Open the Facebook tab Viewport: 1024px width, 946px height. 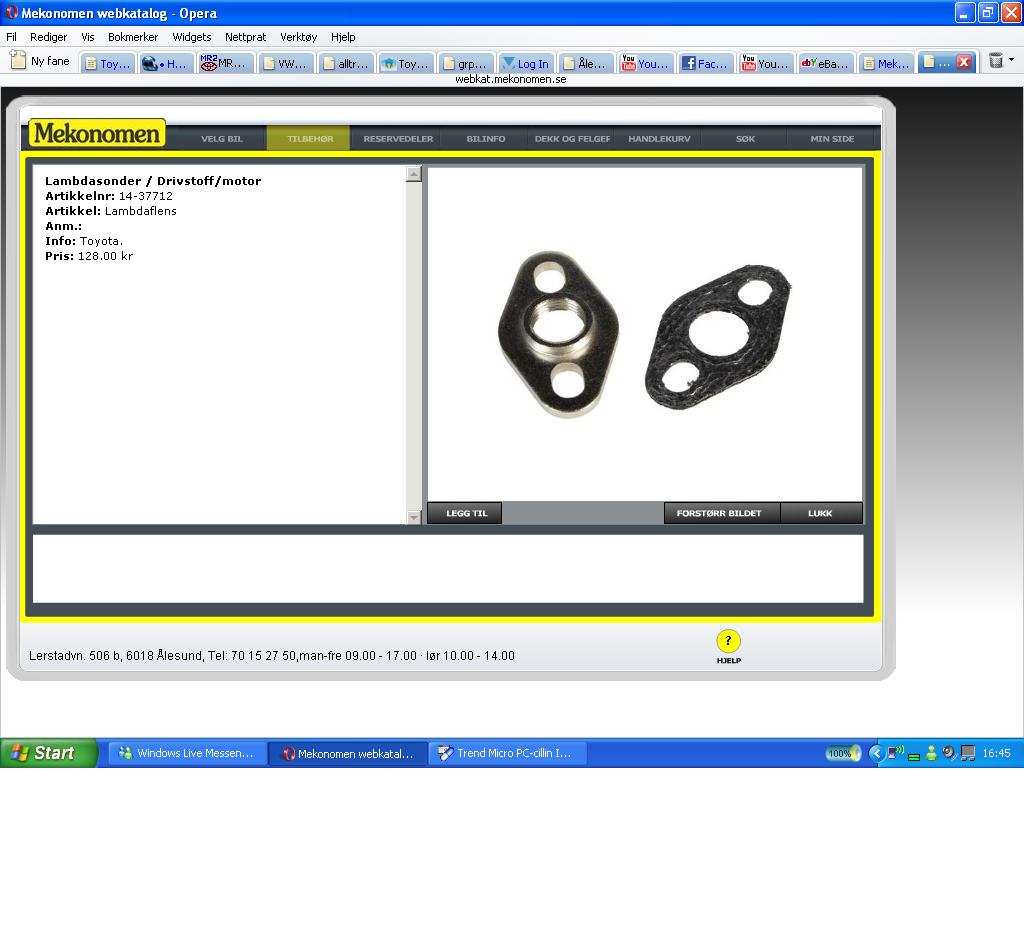[706, 63]
